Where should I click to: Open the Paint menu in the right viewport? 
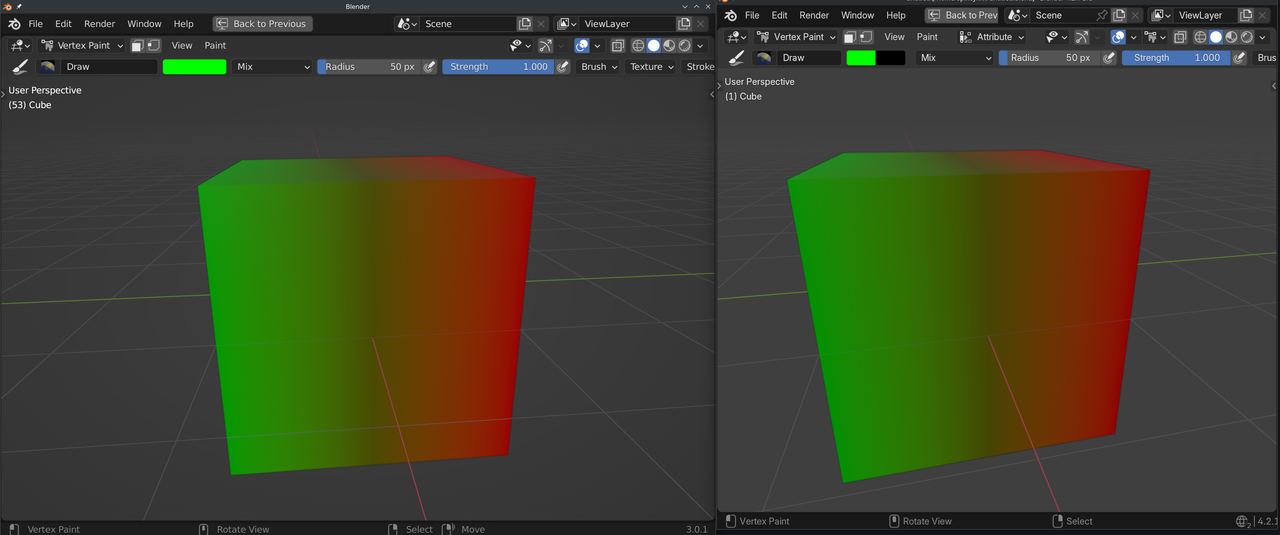927,37
